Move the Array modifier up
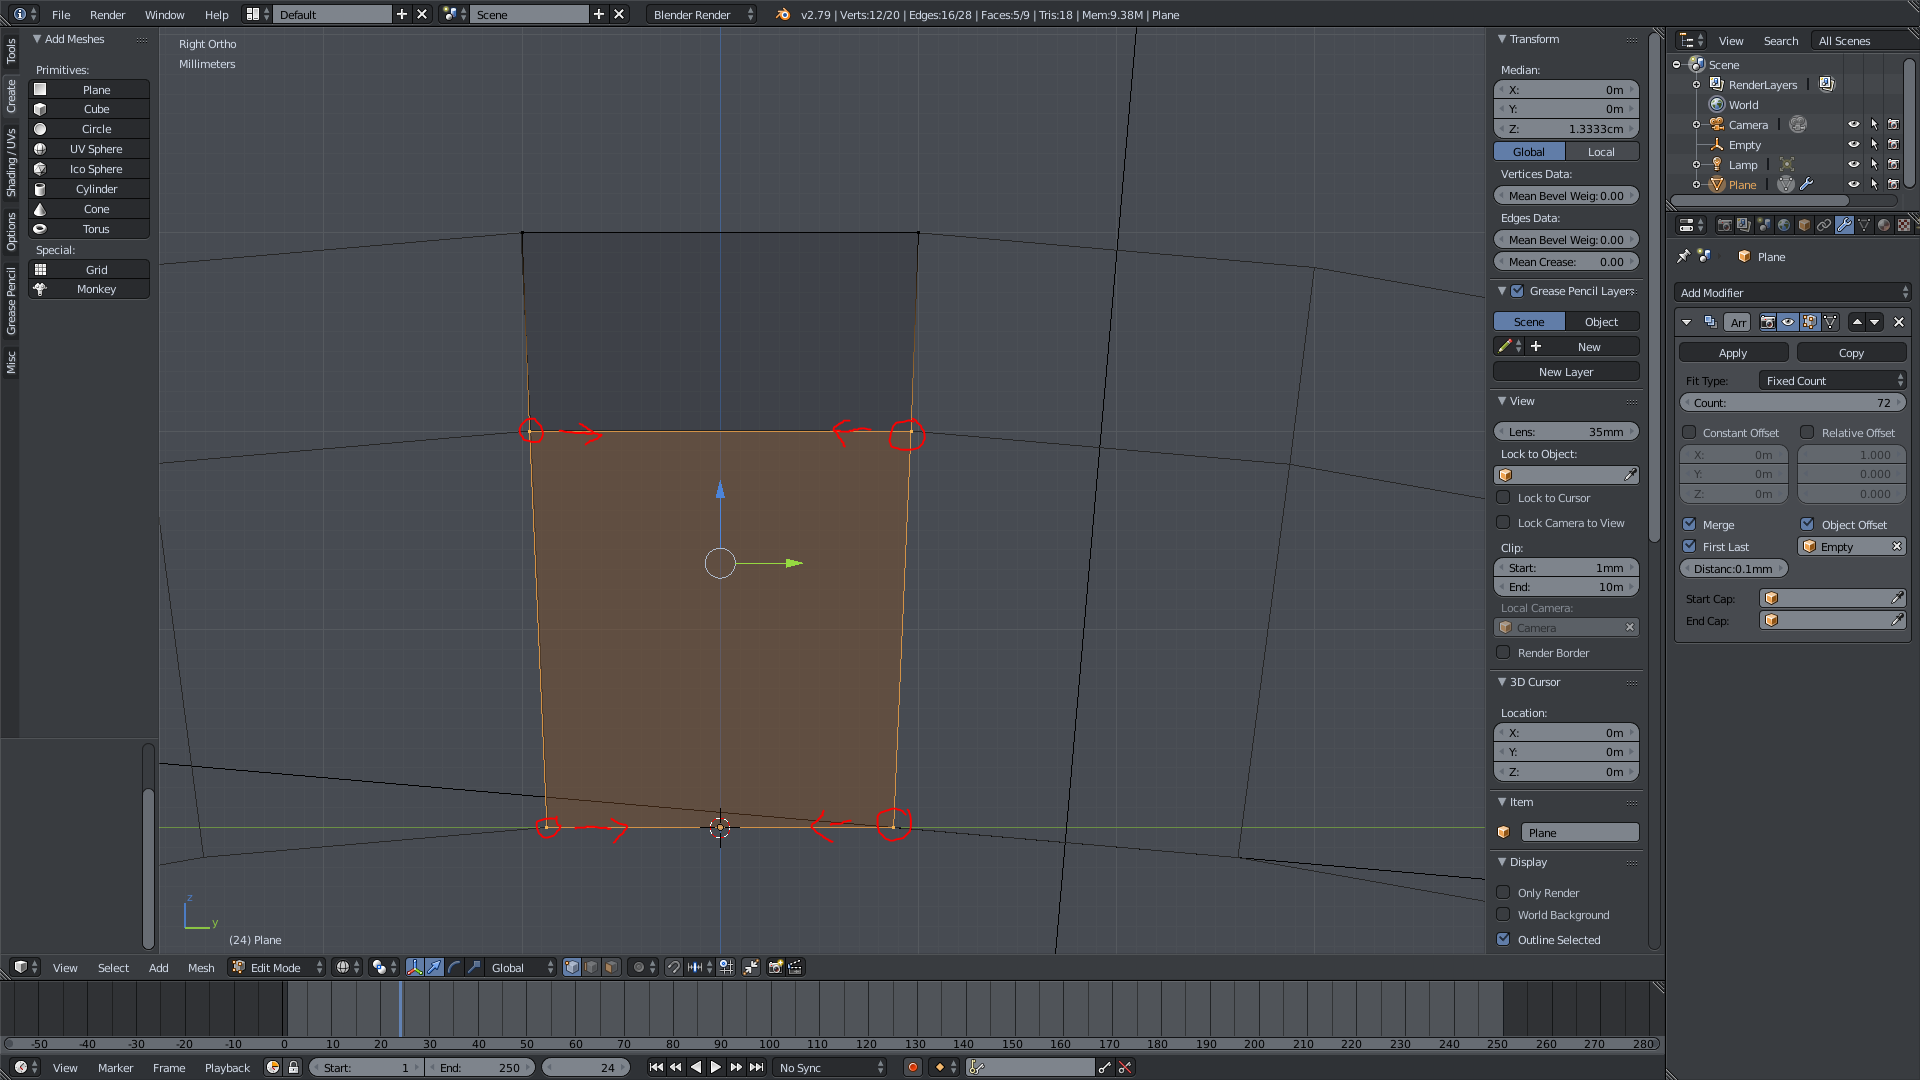This screenshot has width=1920, height=1080. [x=1857, y=322]
